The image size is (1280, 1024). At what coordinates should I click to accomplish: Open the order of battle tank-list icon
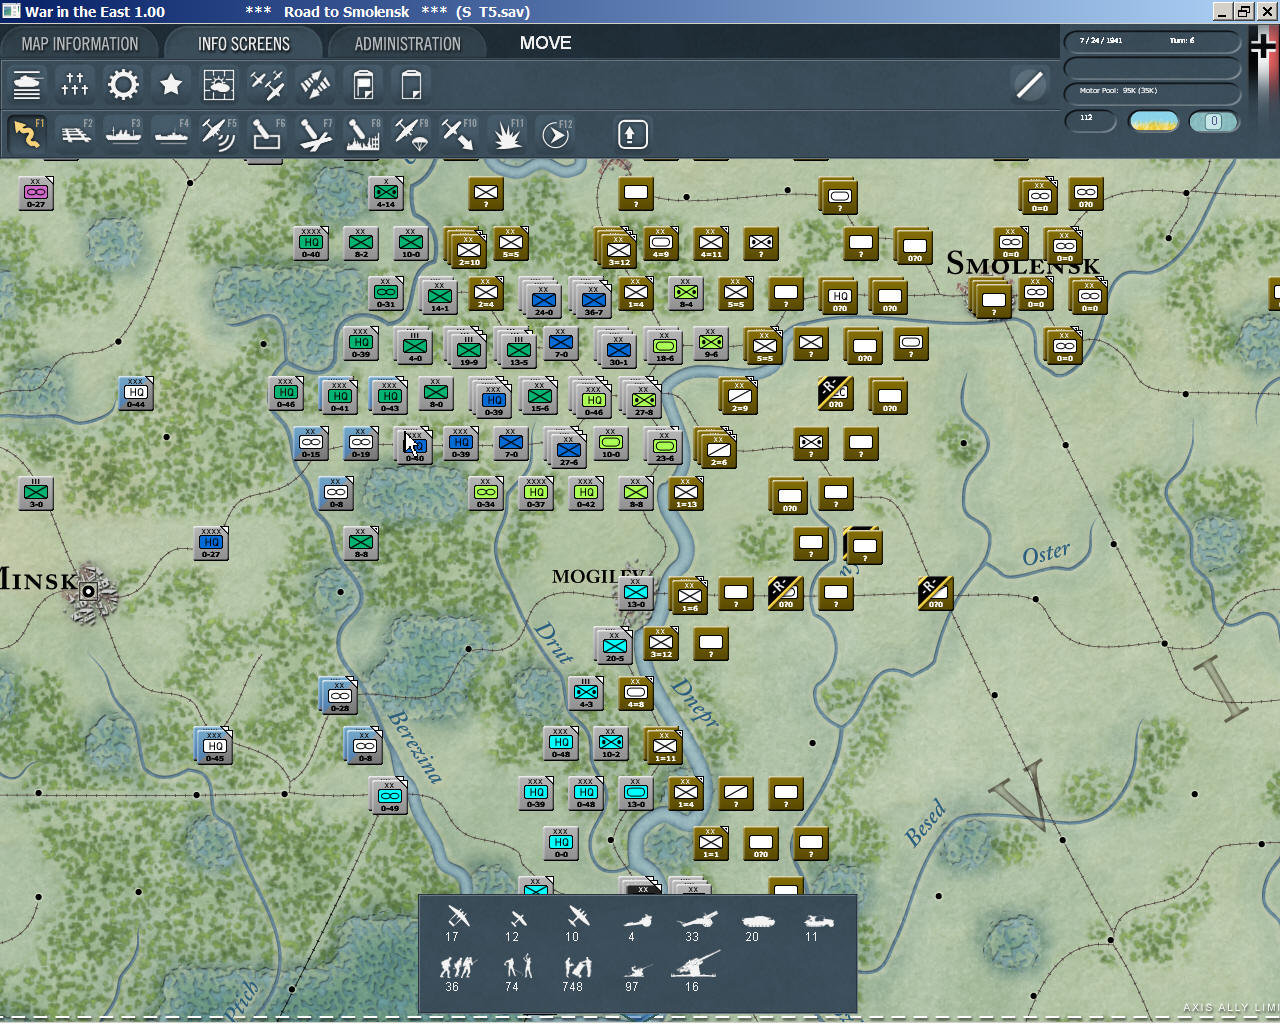click(27, 85)
